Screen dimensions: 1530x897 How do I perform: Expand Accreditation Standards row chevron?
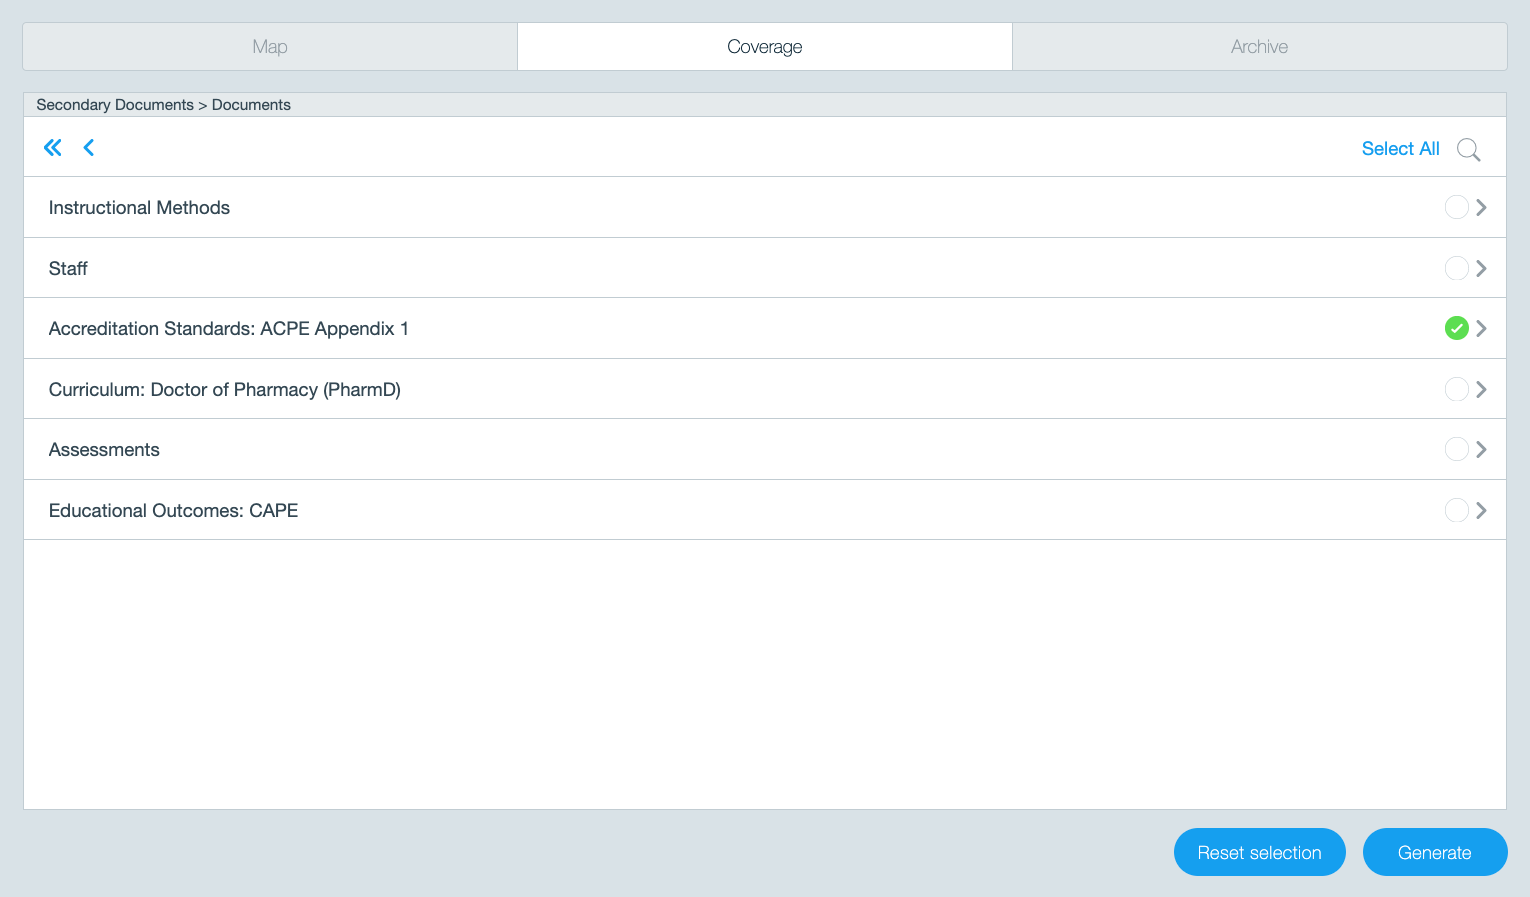click(1481, 328)
